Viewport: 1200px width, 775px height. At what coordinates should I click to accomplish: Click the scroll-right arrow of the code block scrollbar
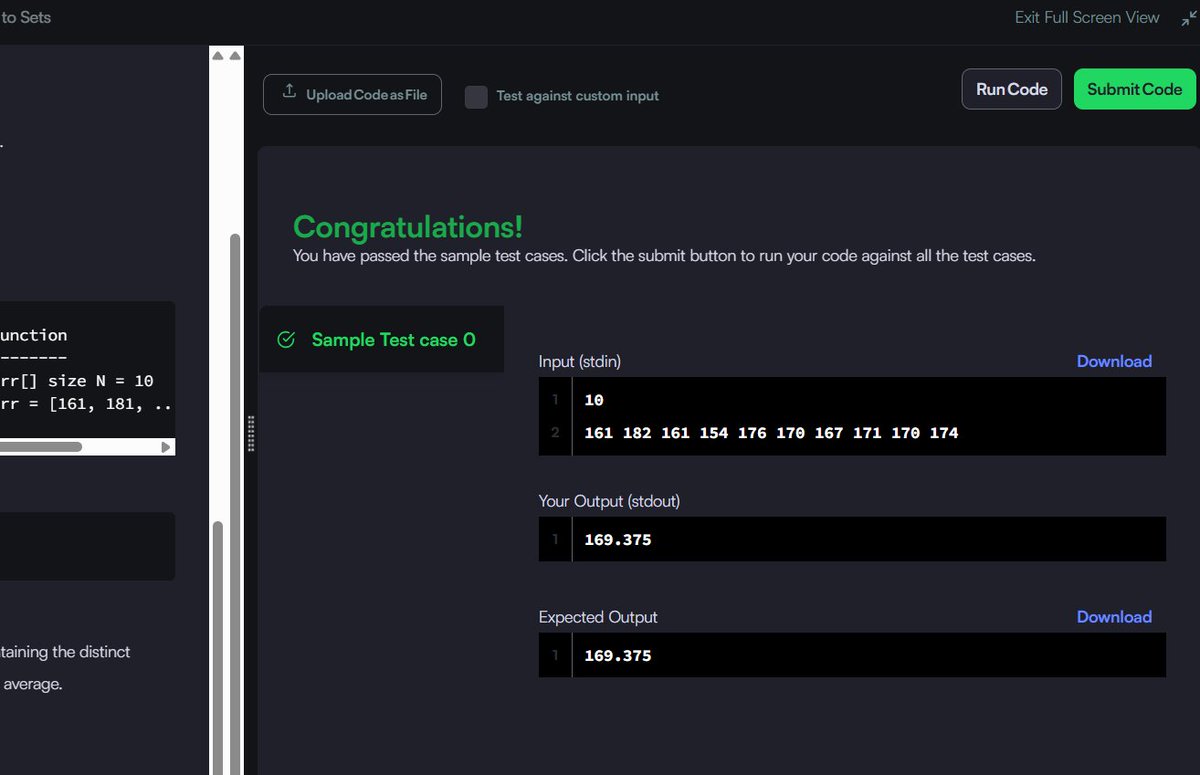pos(166,447)
